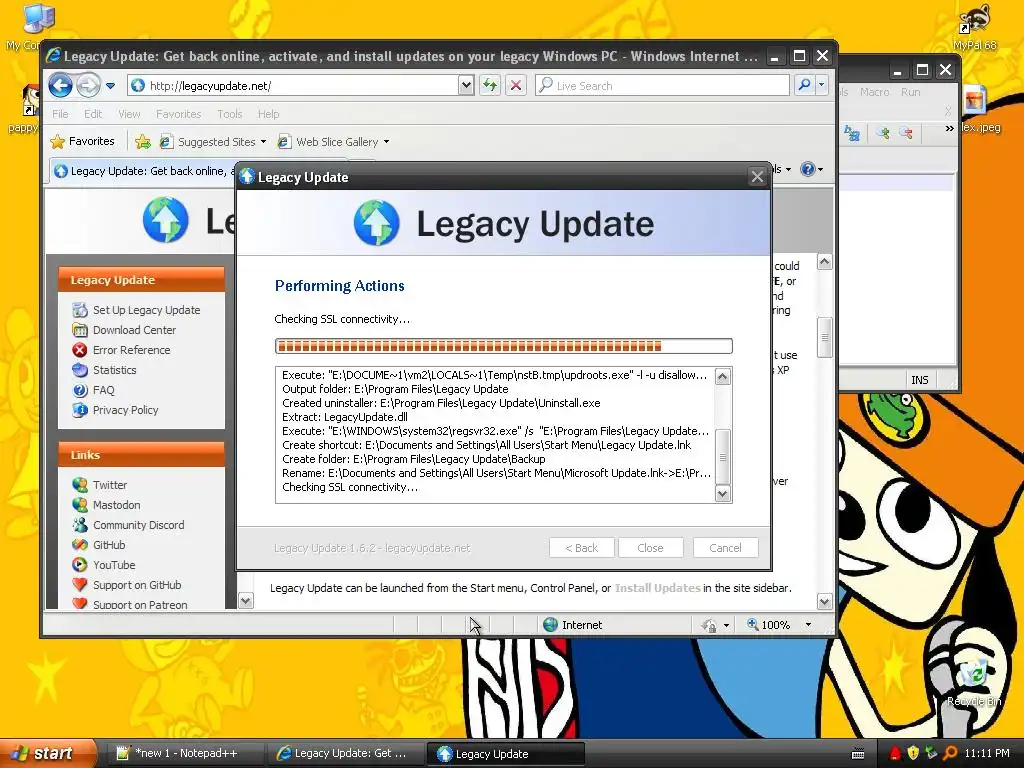
Task: Open the GitHub link in sidebar
Action: (109, 545)
